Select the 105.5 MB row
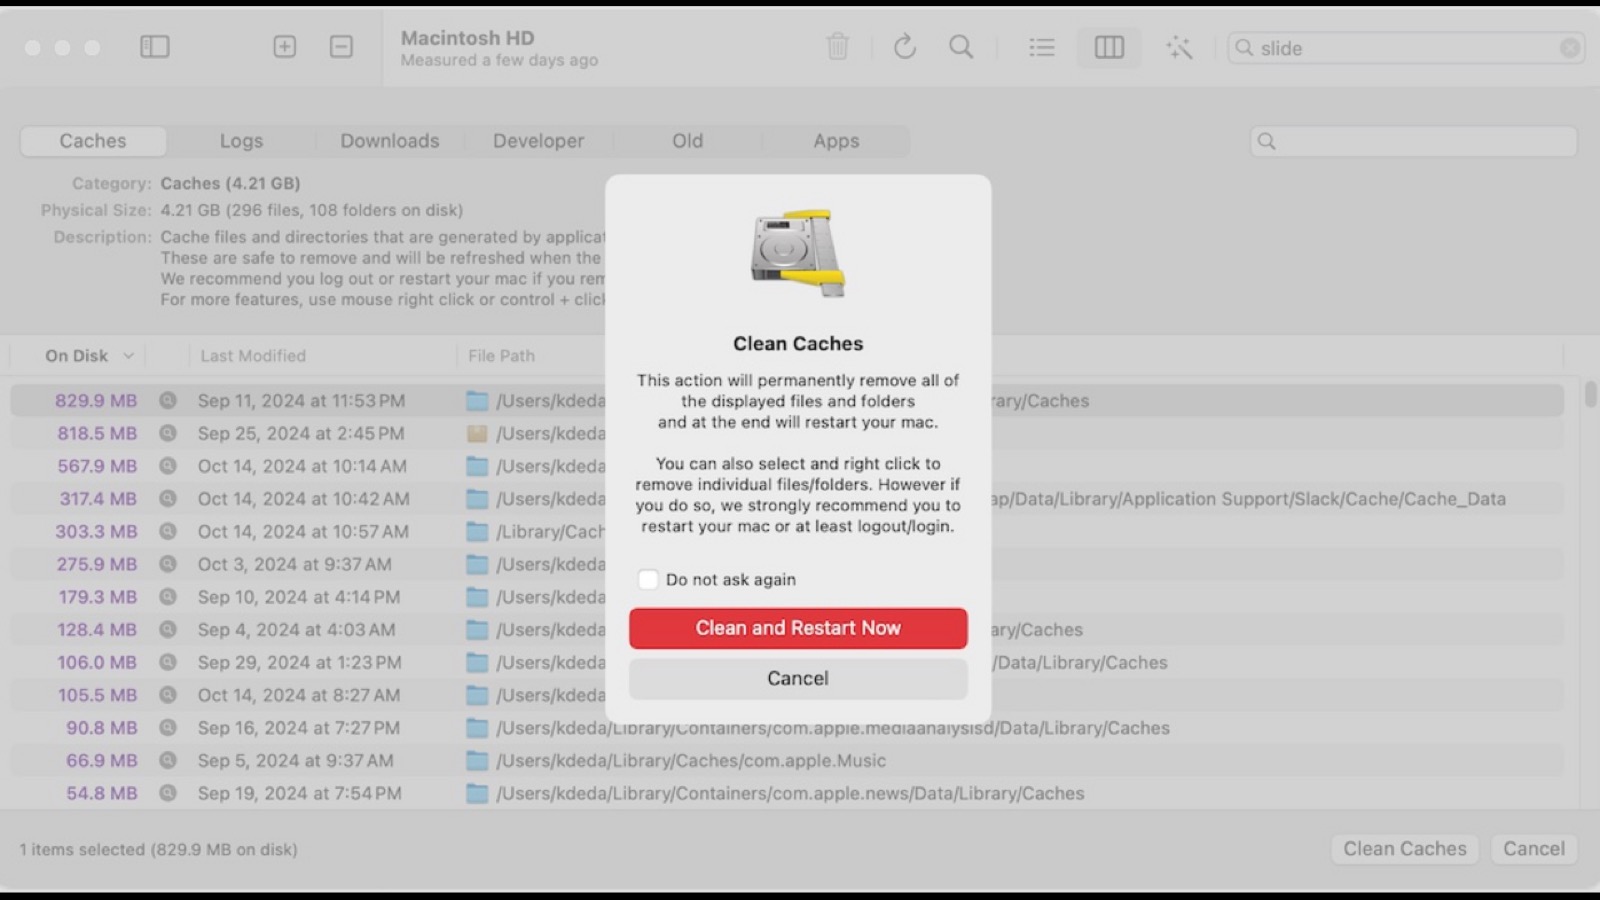The image size is (1600, 900). [x=787, y=695]
